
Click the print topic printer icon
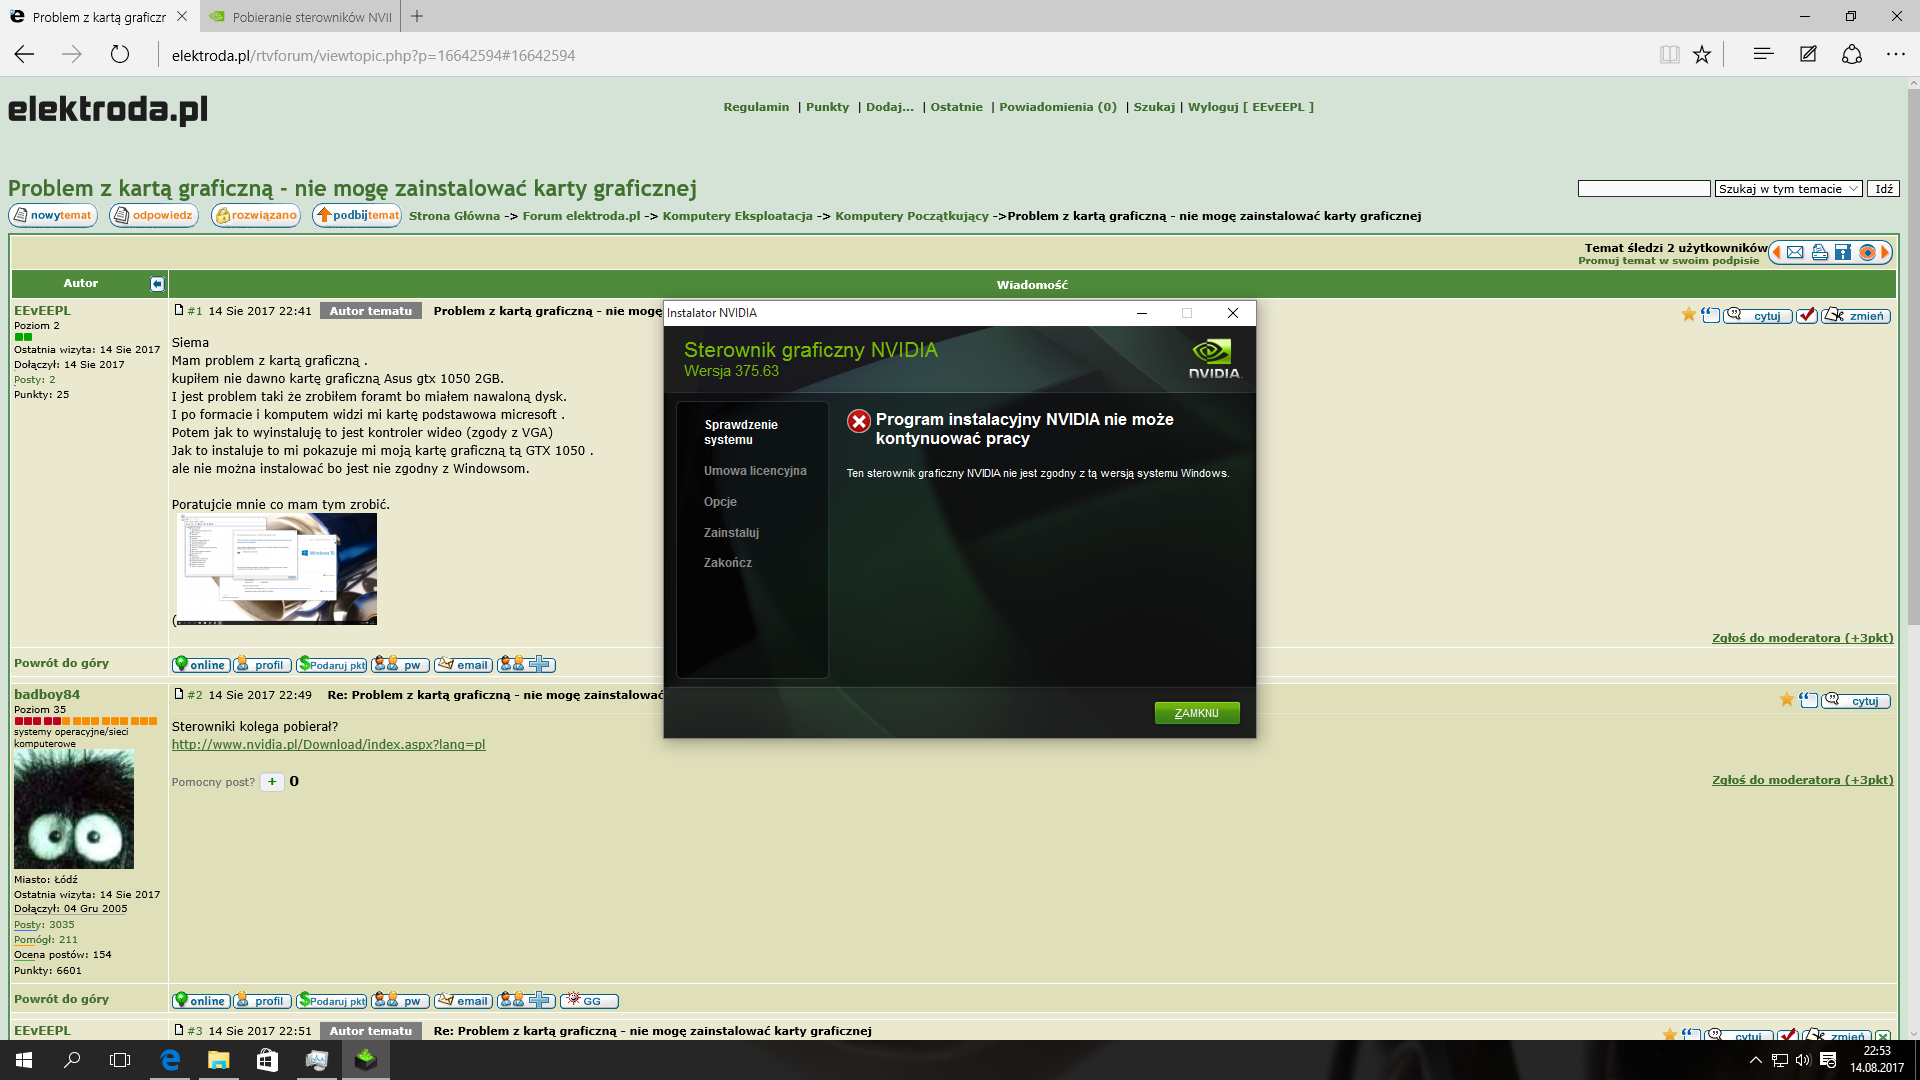[x=1820, y=253]
